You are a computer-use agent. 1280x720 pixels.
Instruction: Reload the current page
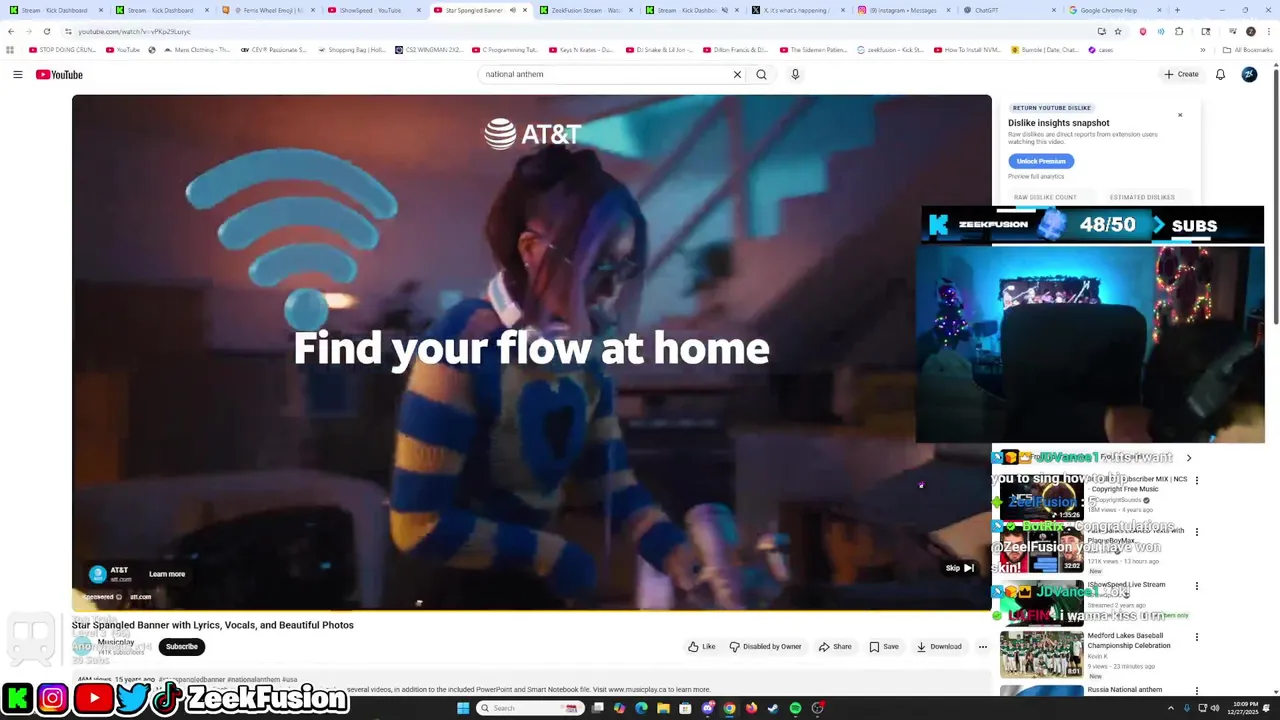pyautogui.click(x=46, y=32)
